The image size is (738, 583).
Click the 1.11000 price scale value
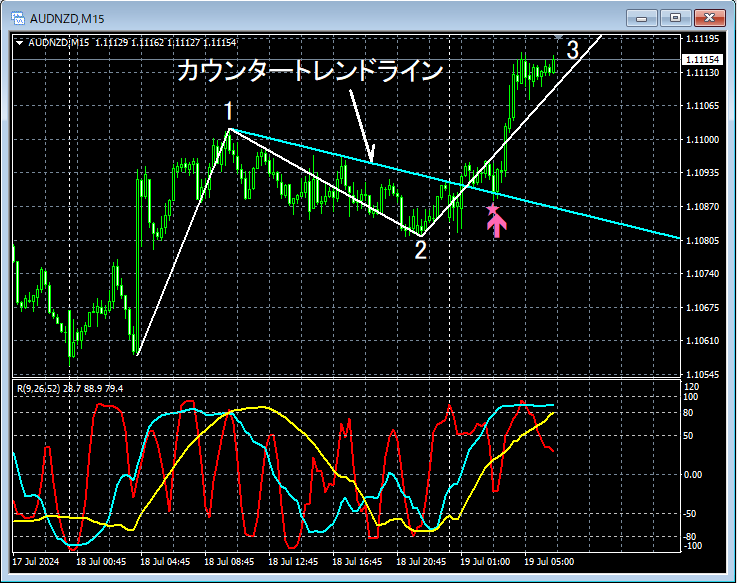[703, 140]
